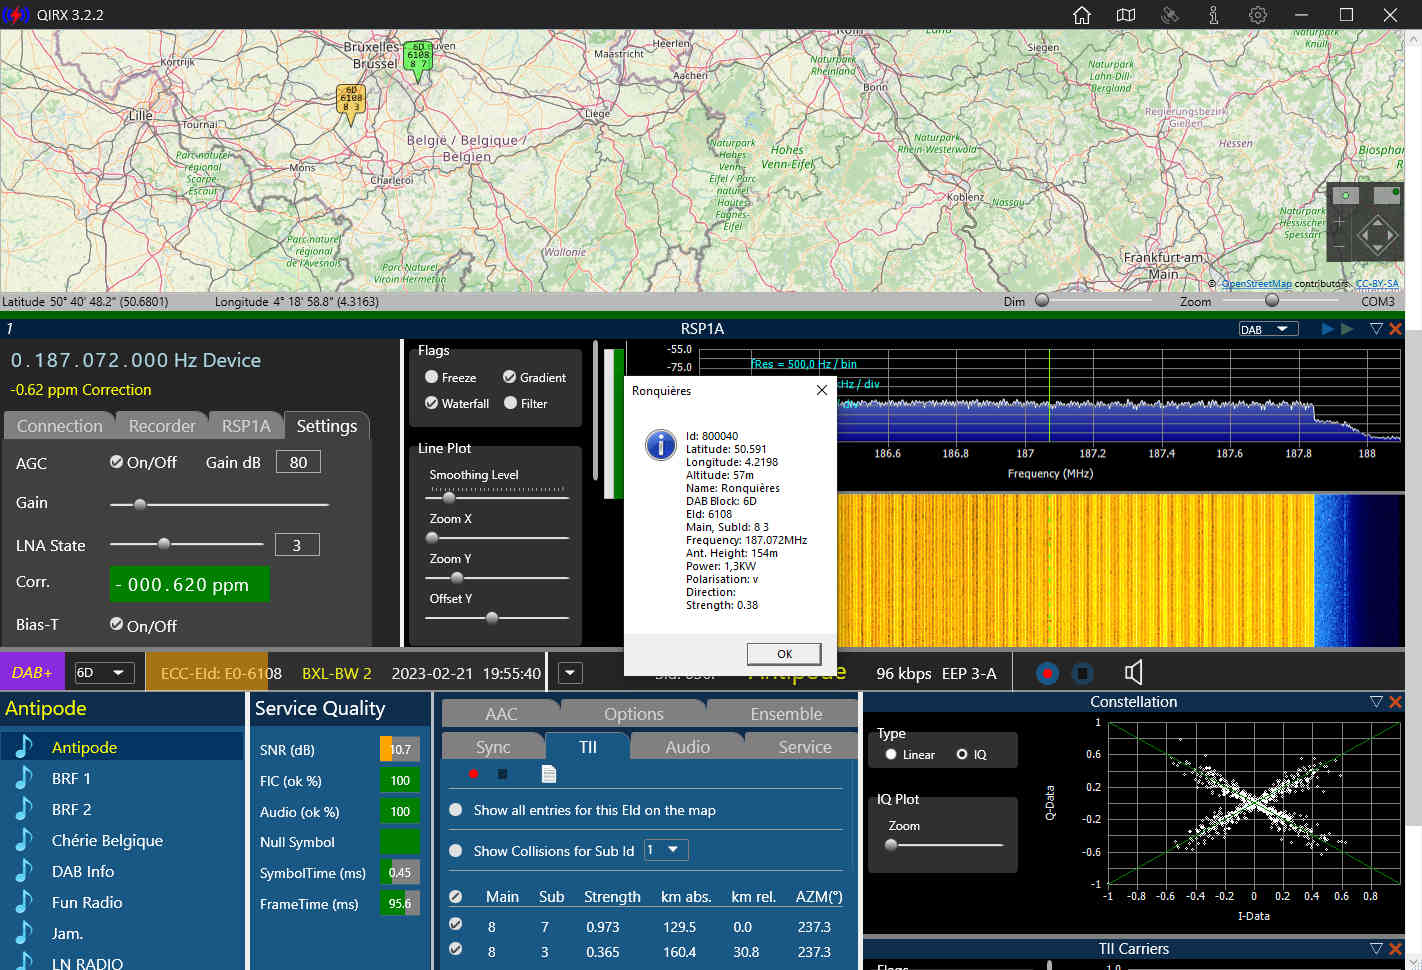Click the TII log file document icon
The width and height of the screenshot is (1422, 970).
tap(548, 774)
